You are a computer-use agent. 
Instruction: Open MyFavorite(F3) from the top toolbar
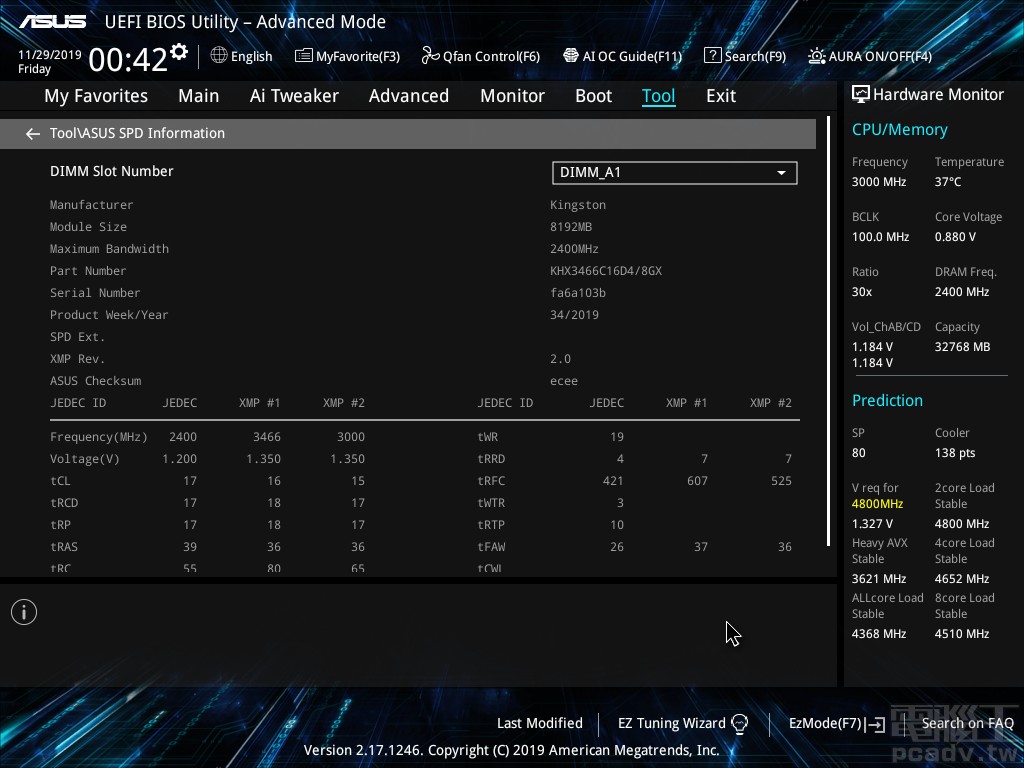tap(347, 56)
